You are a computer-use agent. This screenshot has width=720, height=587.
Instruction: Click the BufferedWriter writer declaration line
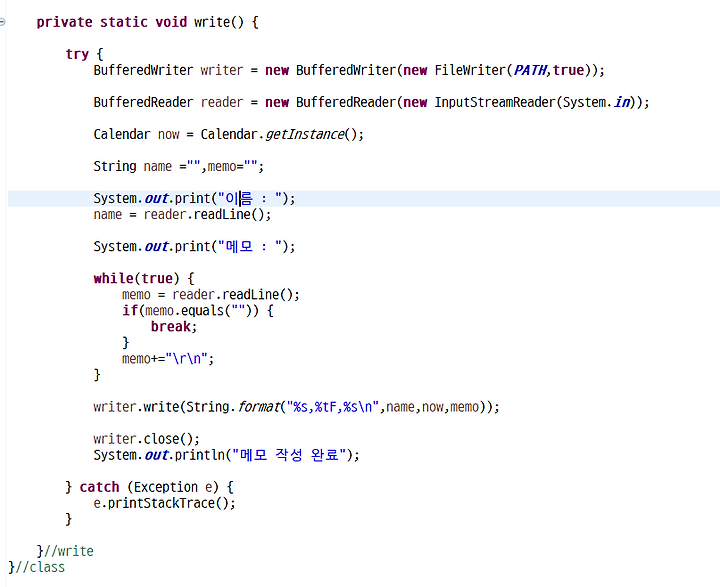point(349,70)
